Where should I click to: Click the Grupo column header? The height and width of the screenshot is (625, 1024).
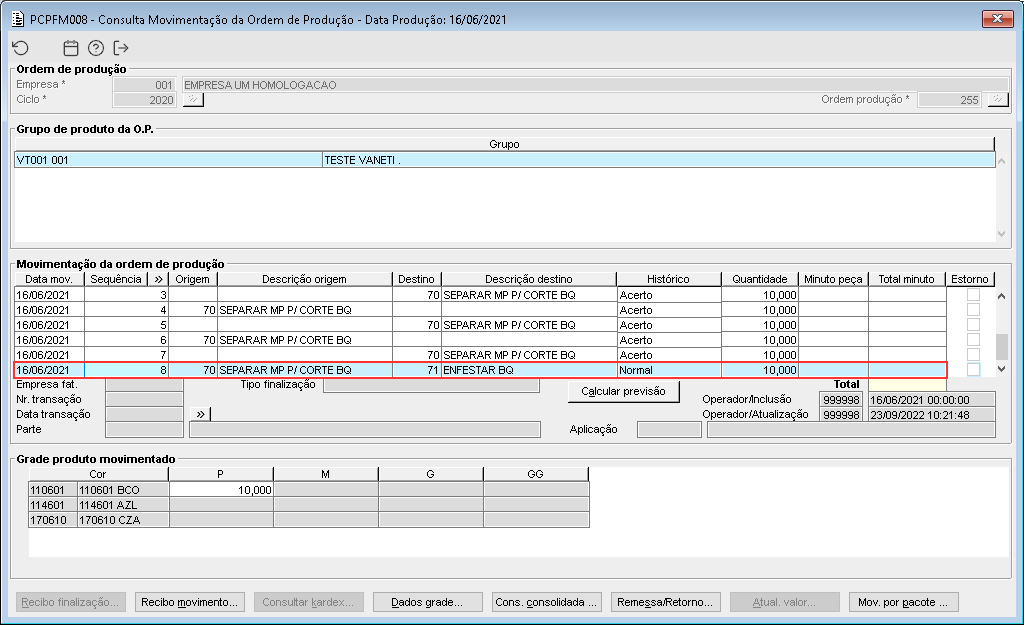click(504, 144)
